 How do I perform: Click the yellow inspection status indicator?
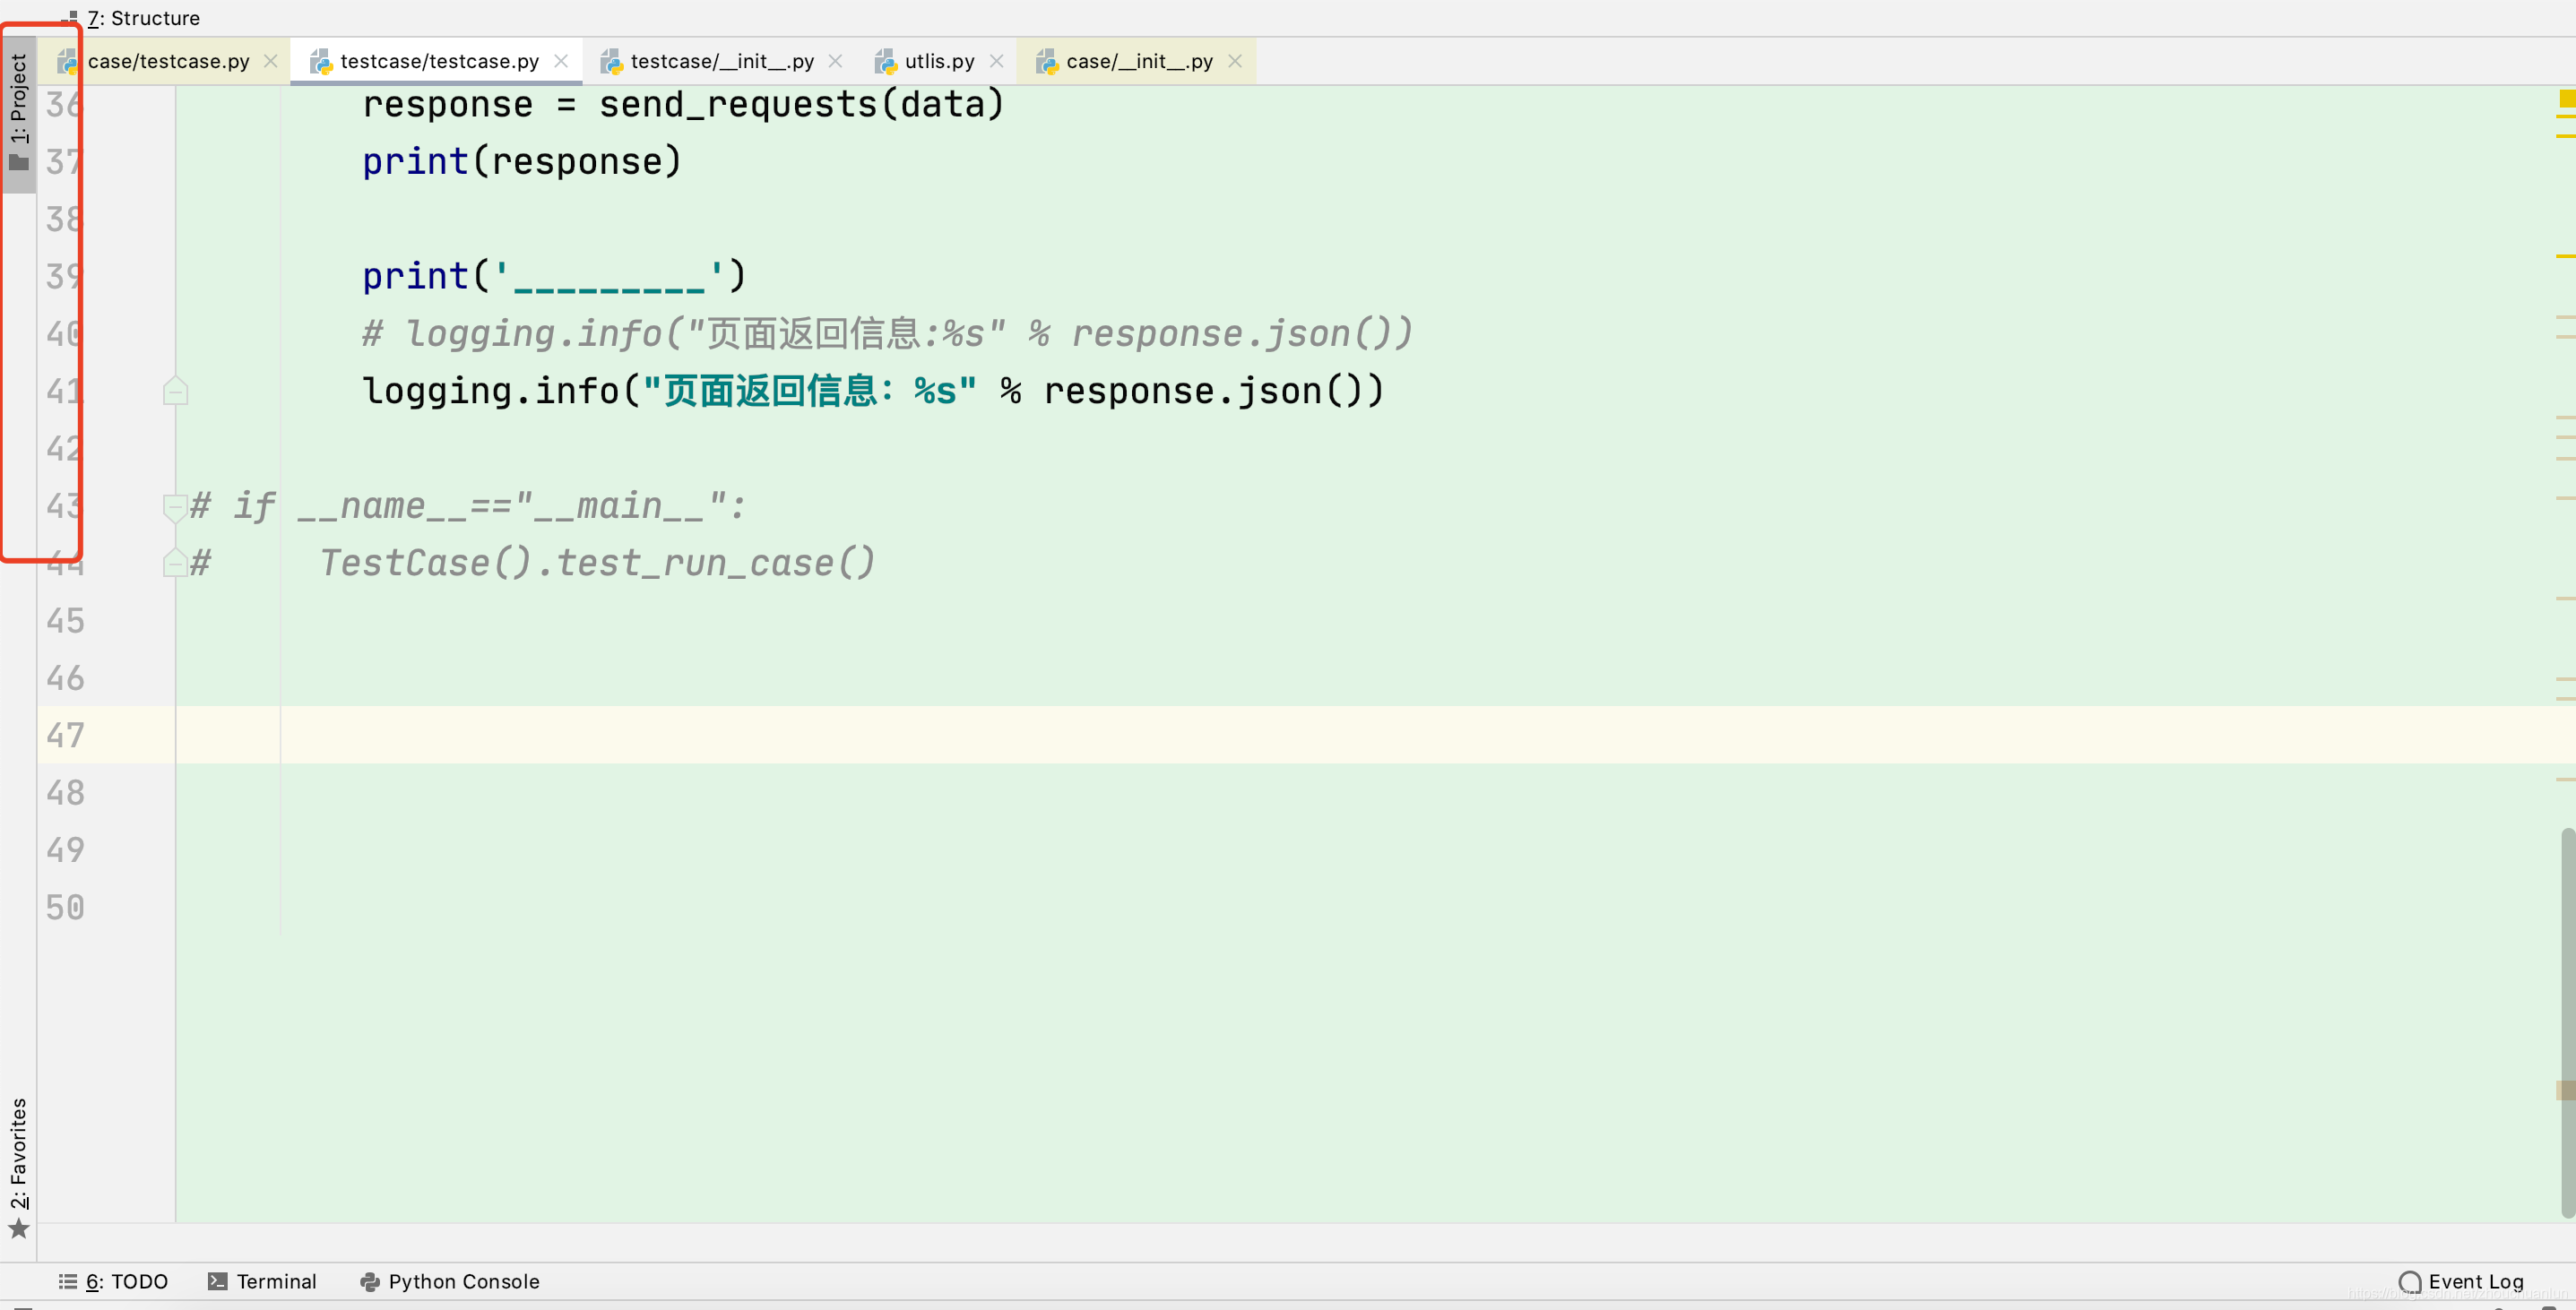pyautogui.click(x=2567, y=97)
